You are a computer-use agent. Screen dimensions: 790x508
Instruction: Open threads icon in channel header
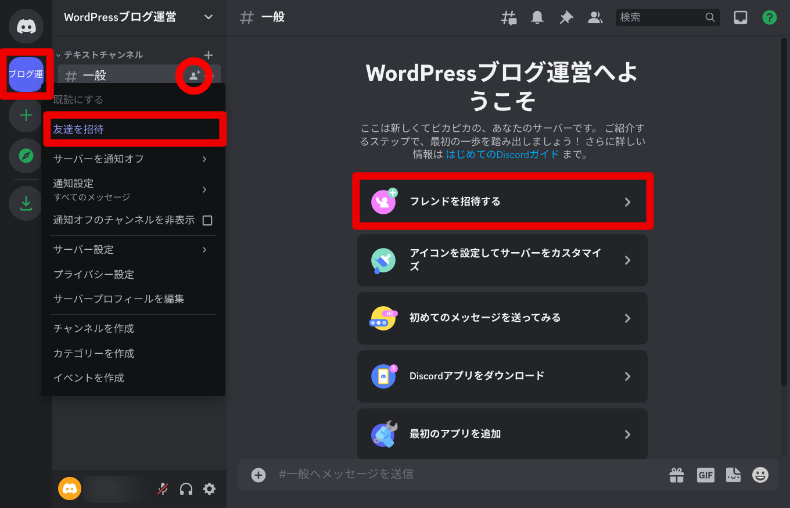509,18
